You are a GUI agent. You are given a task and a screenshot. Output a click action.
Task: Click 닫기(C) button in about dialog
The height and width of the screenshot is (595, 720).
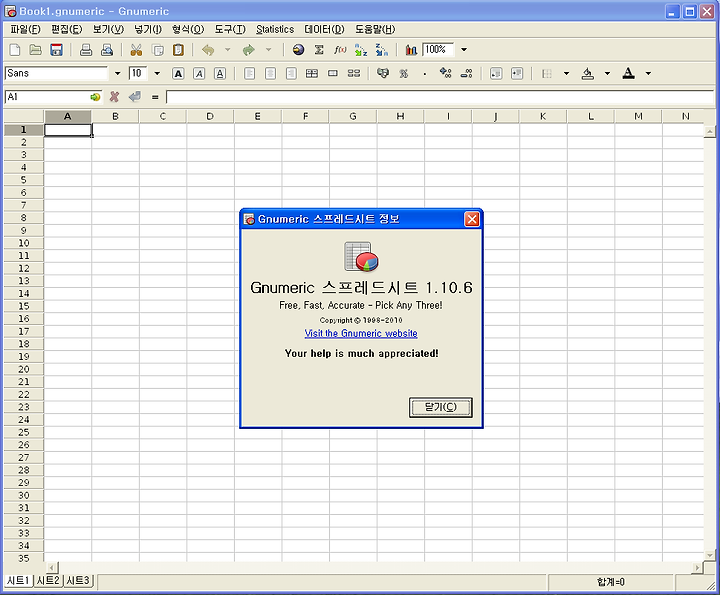coord(440,407)
